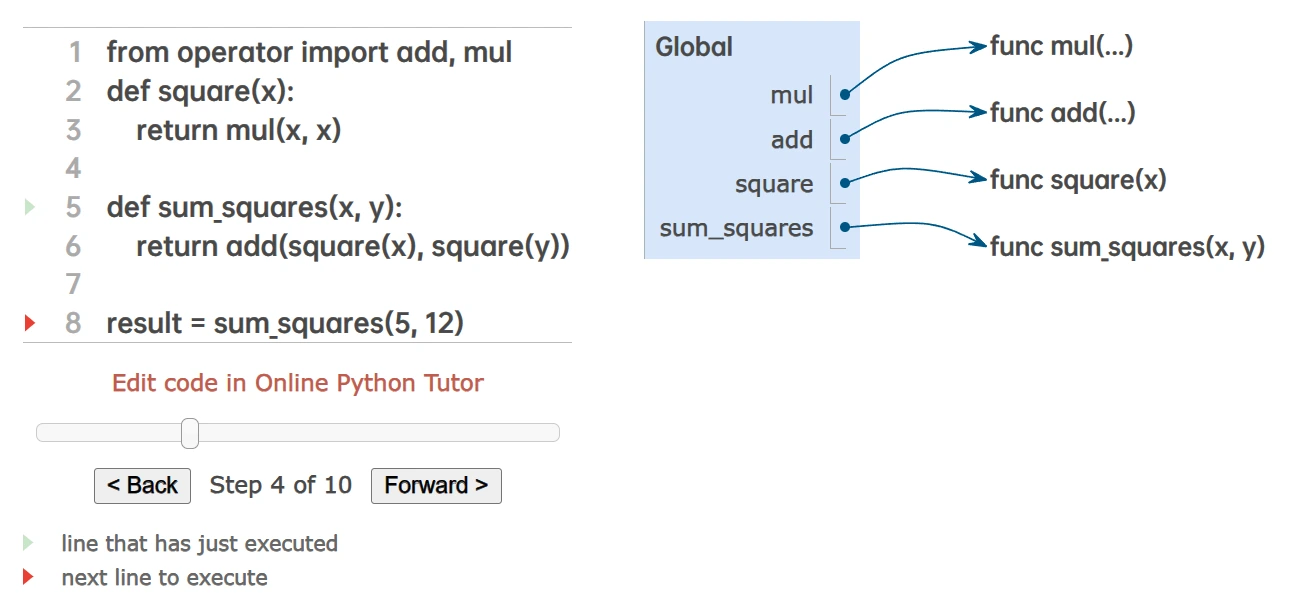This screenshot has height=608, width=1295.
Task: Click the Global frame title
Action: 694,47
